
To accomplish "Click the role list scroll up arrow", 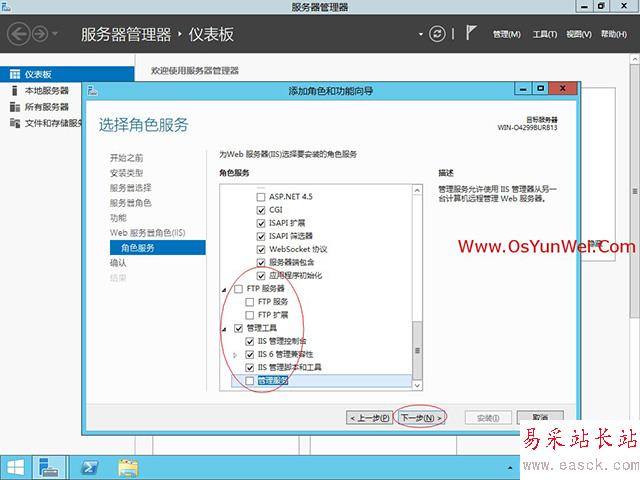I will 417,190.
